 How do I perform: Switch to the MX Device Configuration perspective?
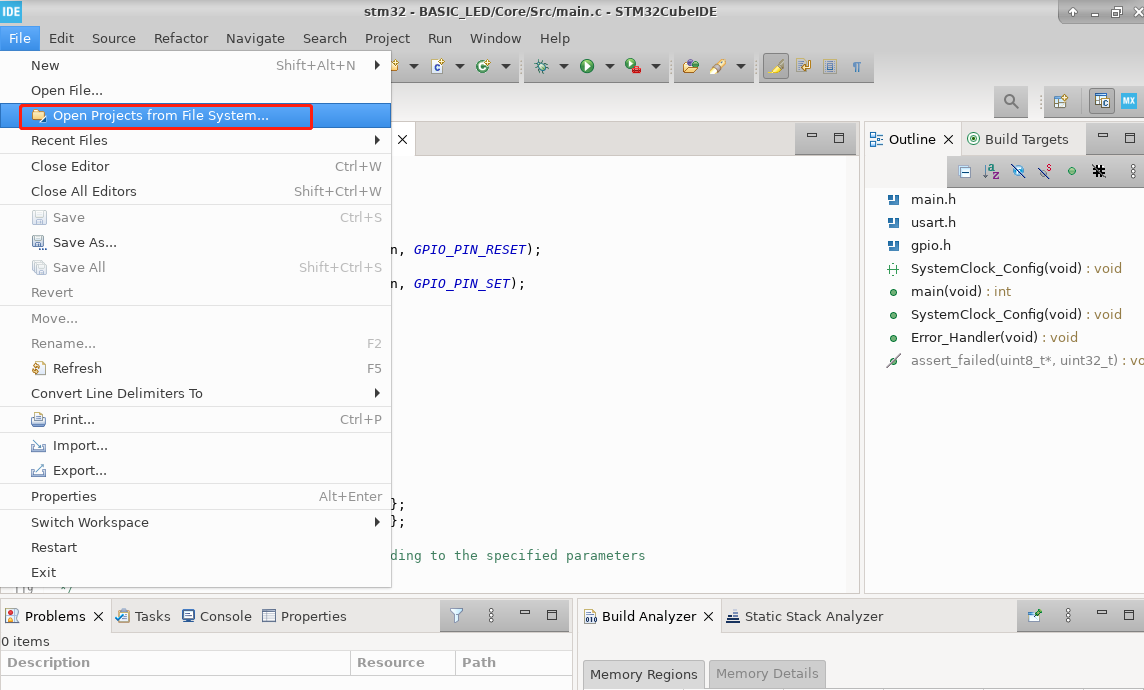(1129, 101)
